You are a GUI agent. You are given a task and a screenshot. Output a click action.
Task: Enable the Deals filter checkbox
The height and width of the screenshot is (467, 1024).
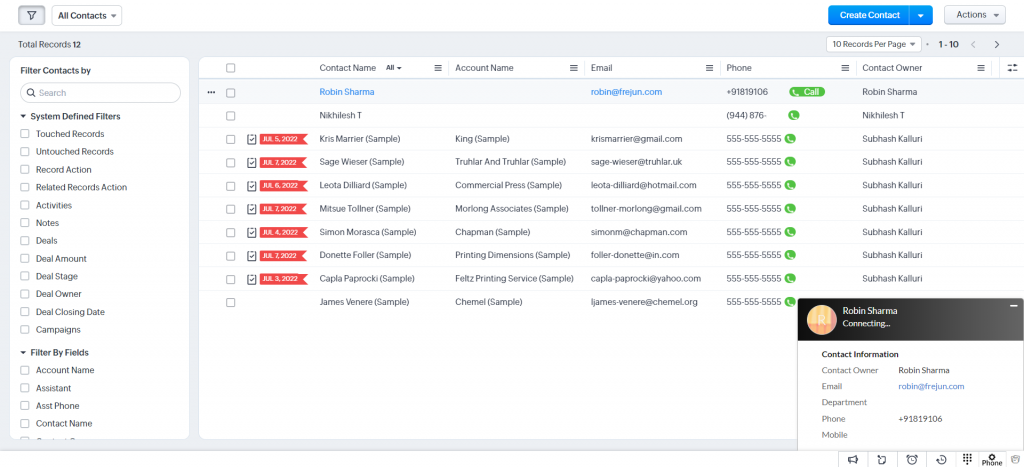[25, 241]
